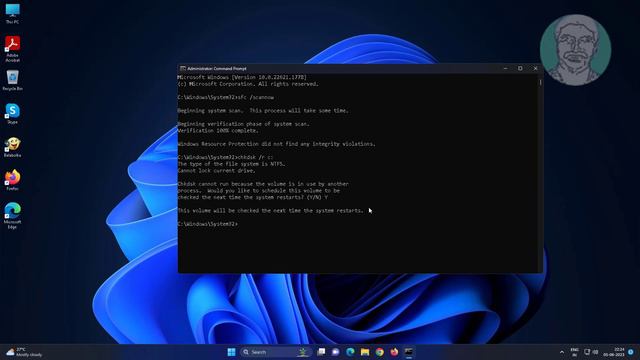Maximize the Command Prompt window

(x=520, y=69)
